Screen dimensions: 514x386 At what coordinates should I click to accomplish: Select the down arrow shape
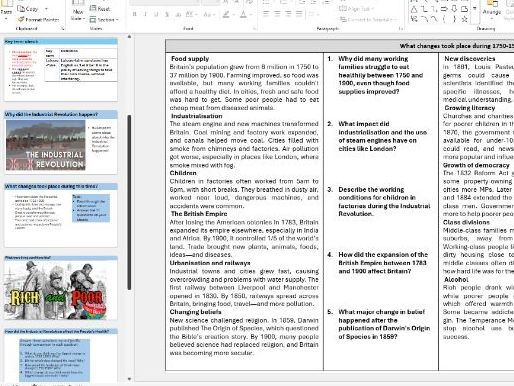pos(454,9)
